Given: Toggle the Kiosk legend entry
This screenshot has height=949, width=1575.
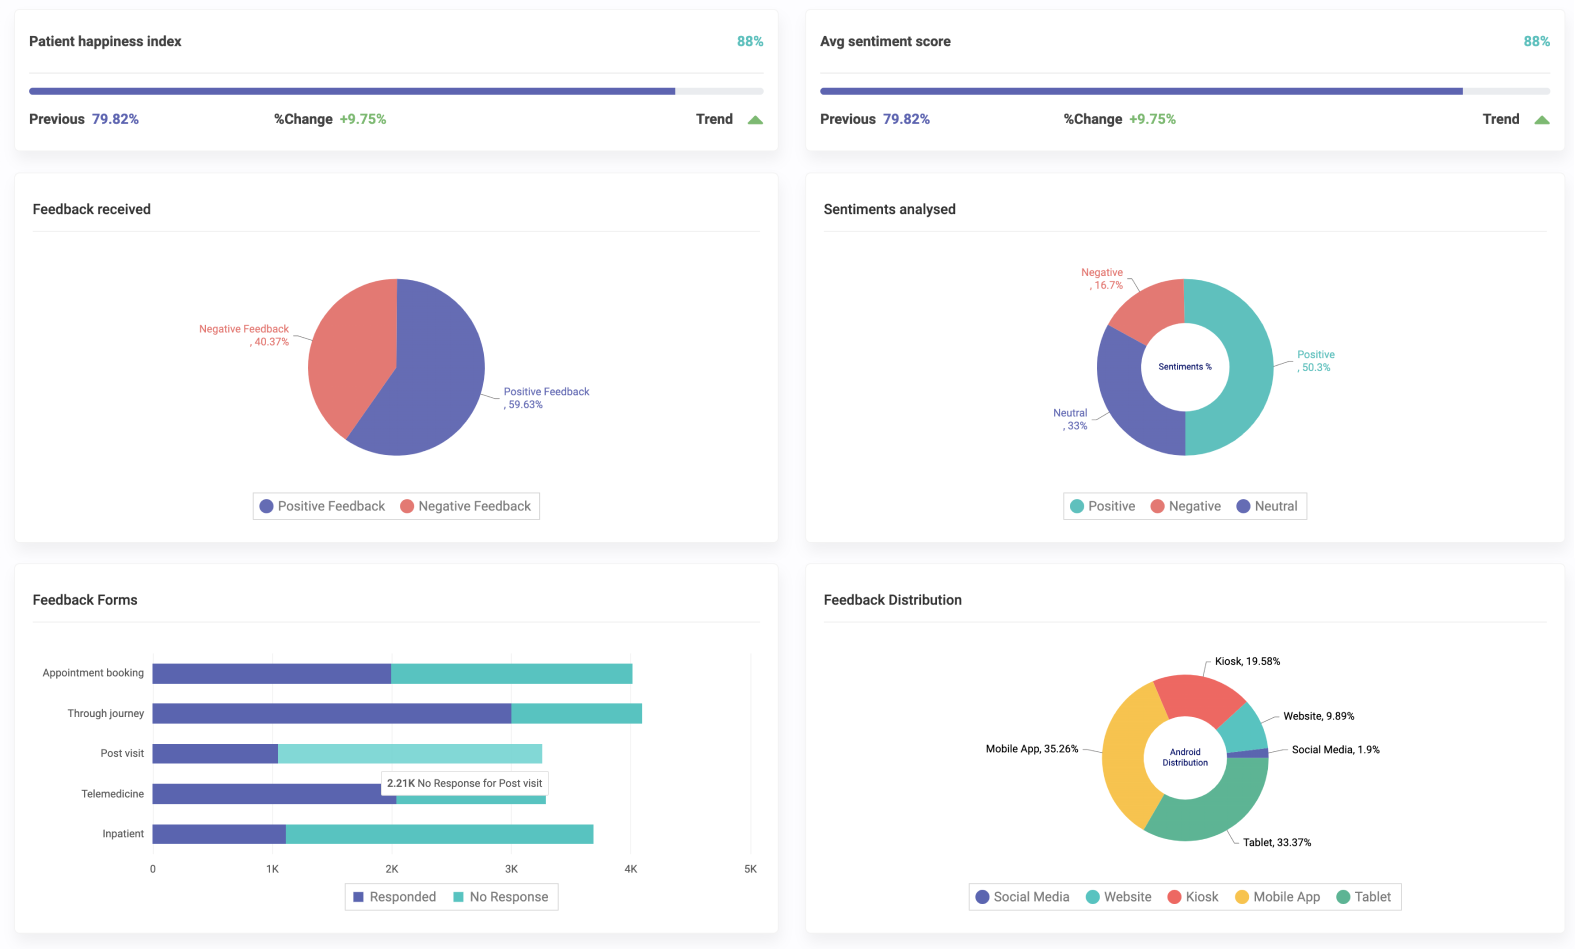Looking at the screenshot, I should coord(1192,897).
